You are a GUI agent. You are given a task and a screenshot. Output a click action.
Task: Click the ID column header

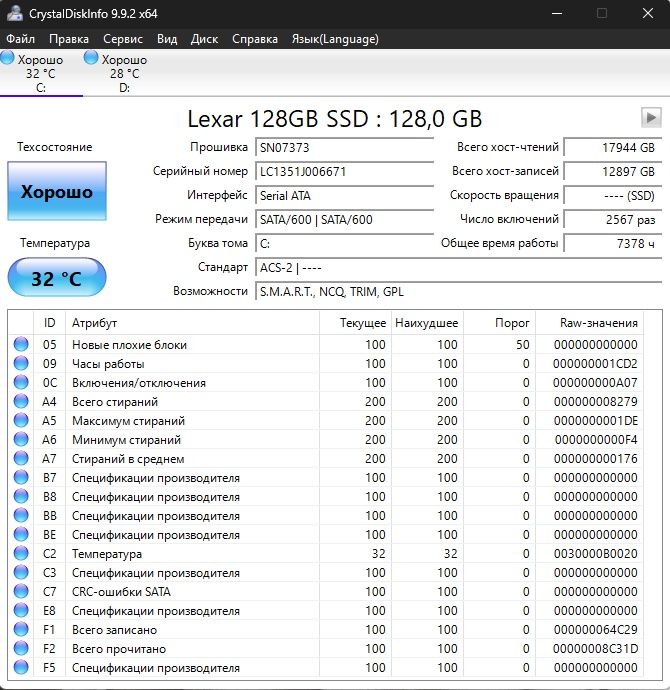(49, 323)
